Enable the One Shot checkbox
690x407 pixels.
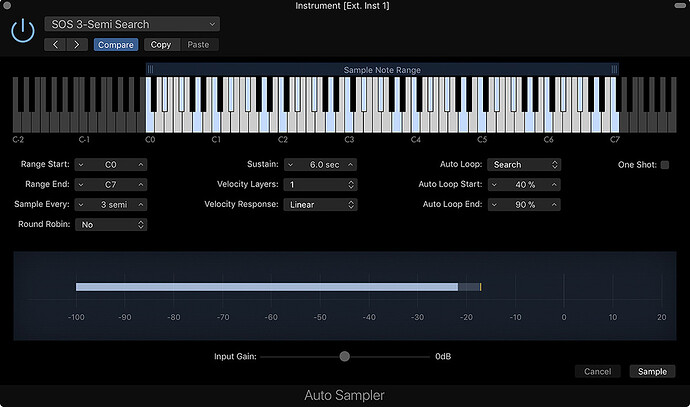[x=664, y=165]
